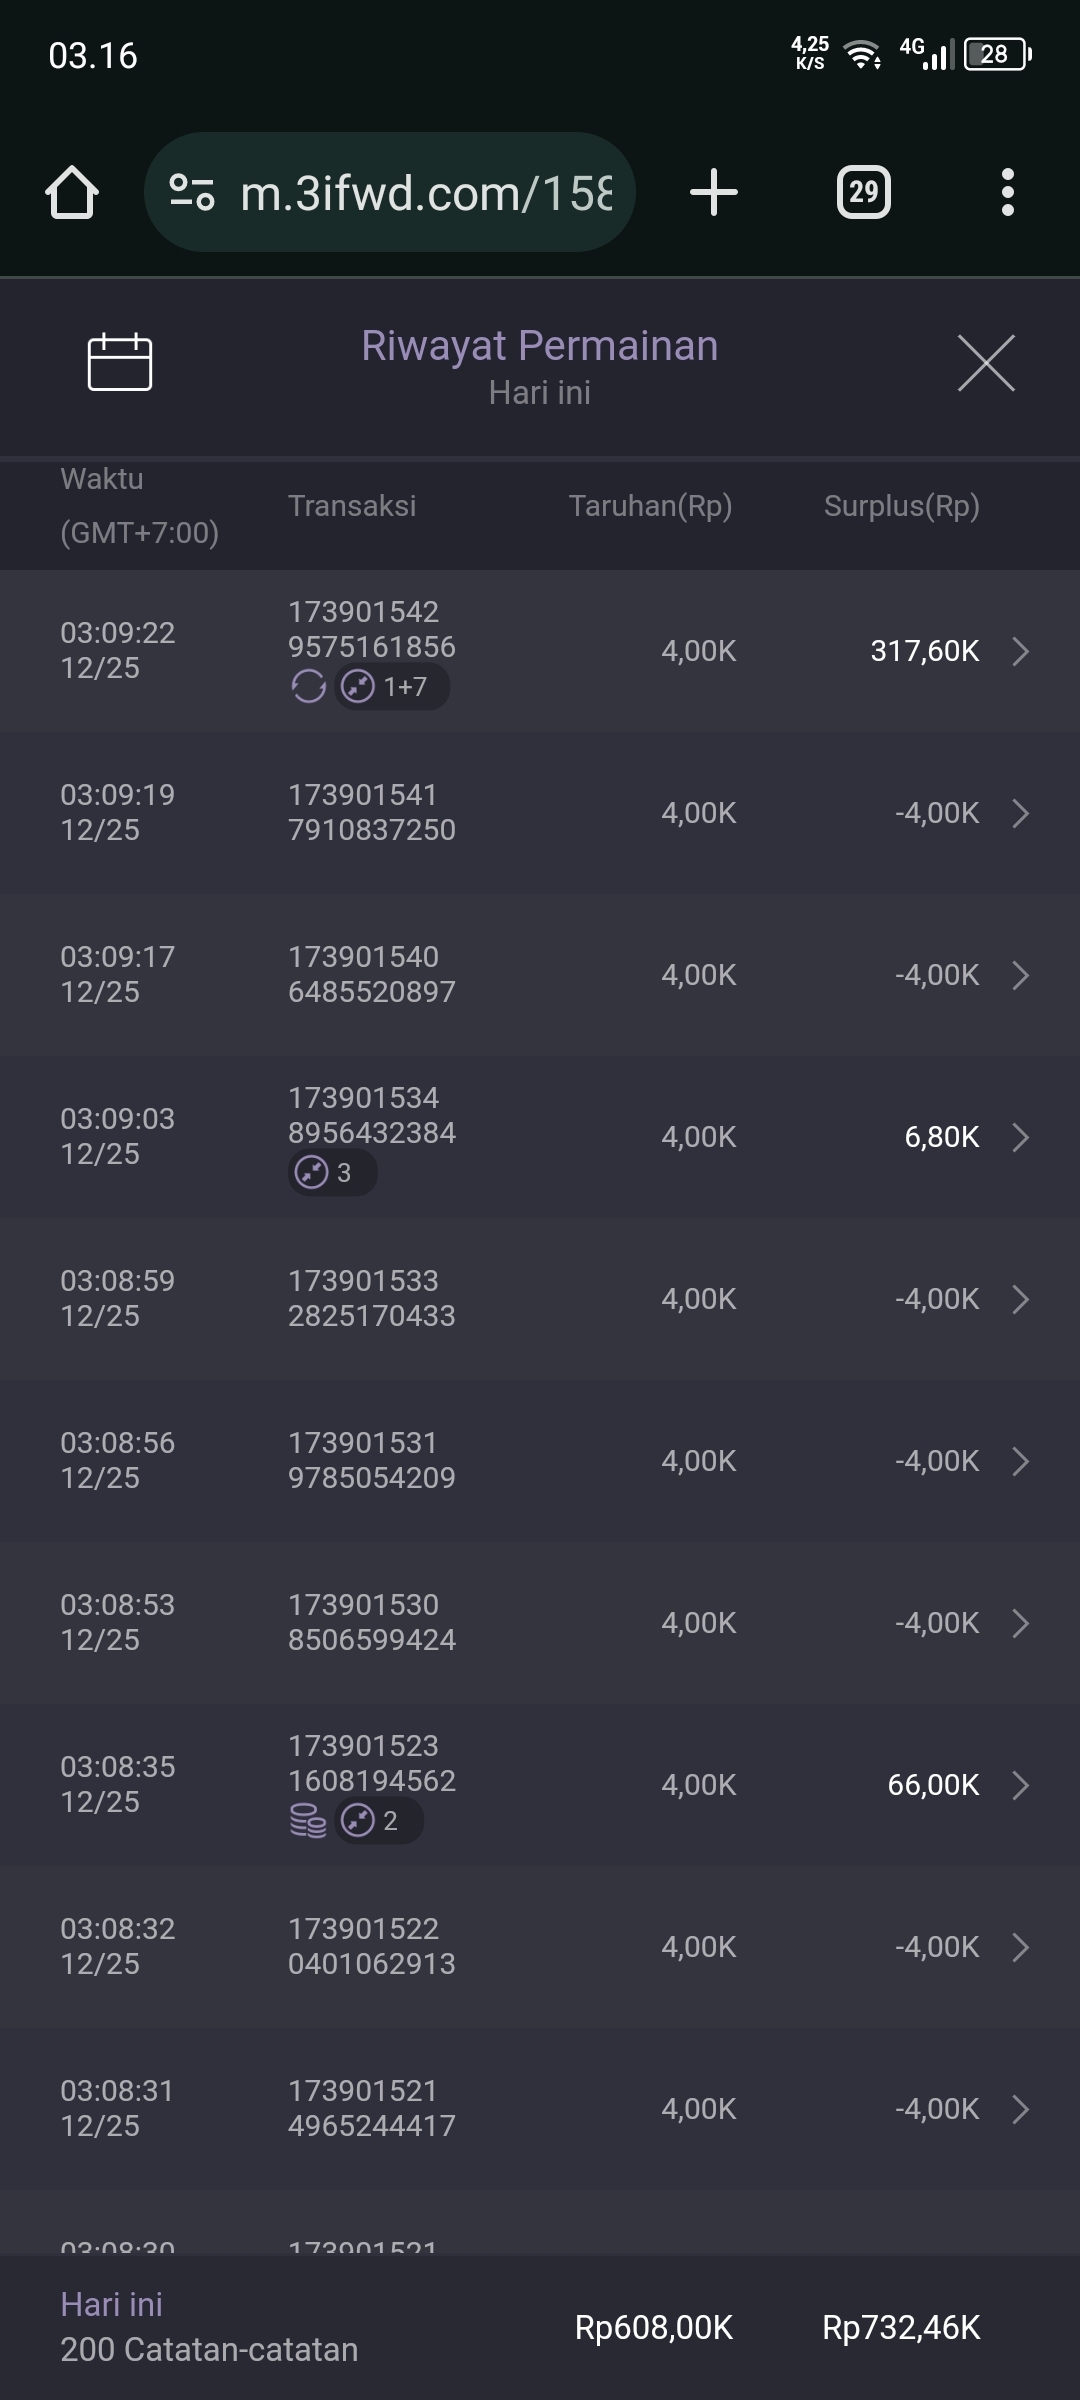Open the calendar date picker icon
The image size is (1080, 2400).
120,361
